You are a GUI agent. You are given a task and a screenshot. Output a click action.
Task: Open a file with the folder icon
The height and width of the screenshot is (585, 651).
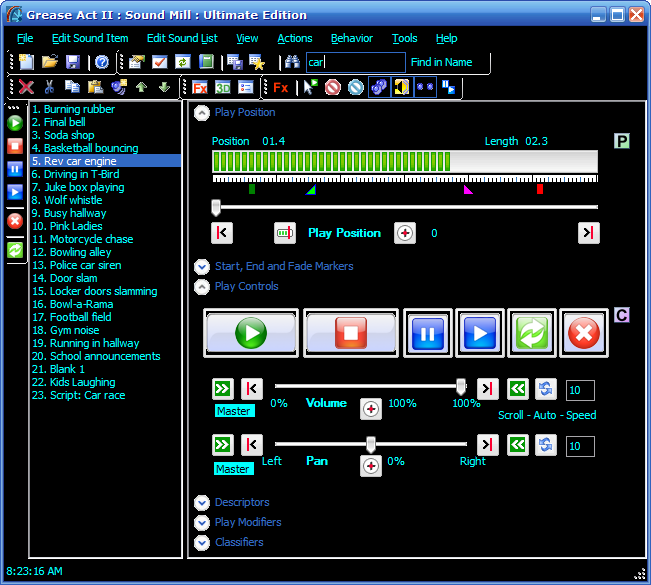pyautogui.click(x=50, y=62)
